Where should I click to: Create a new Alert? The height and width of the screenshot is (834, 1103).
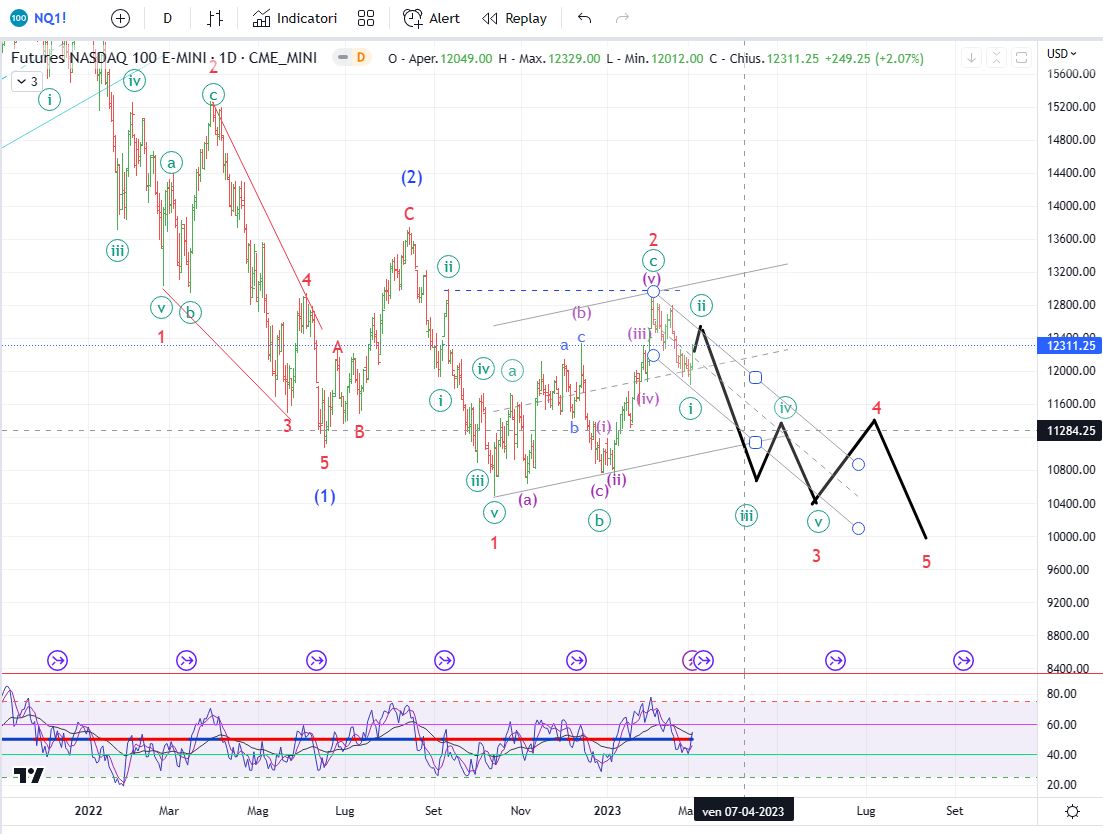(x=431, y=18)
